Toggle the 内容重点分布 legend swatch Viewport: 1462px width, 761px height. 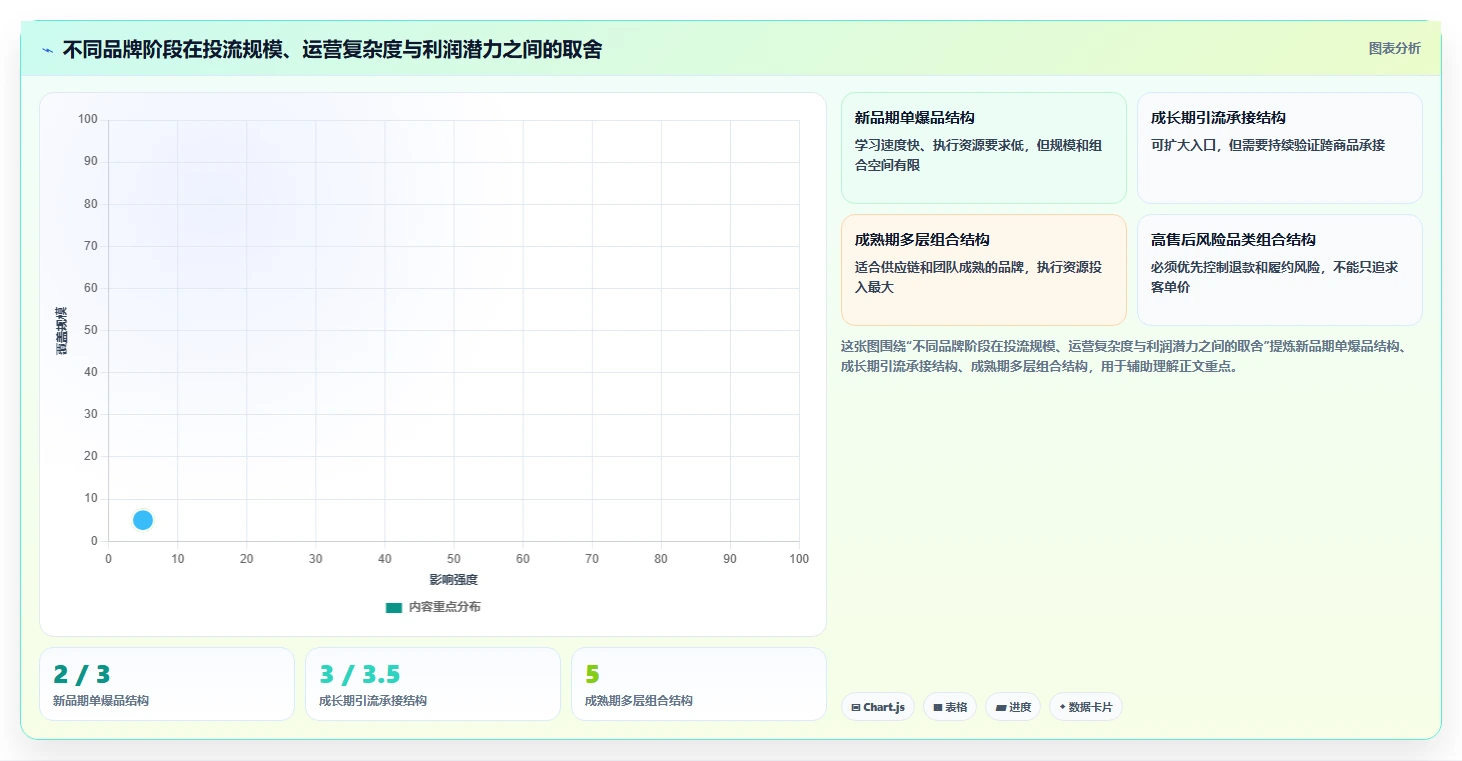point(394,607)
